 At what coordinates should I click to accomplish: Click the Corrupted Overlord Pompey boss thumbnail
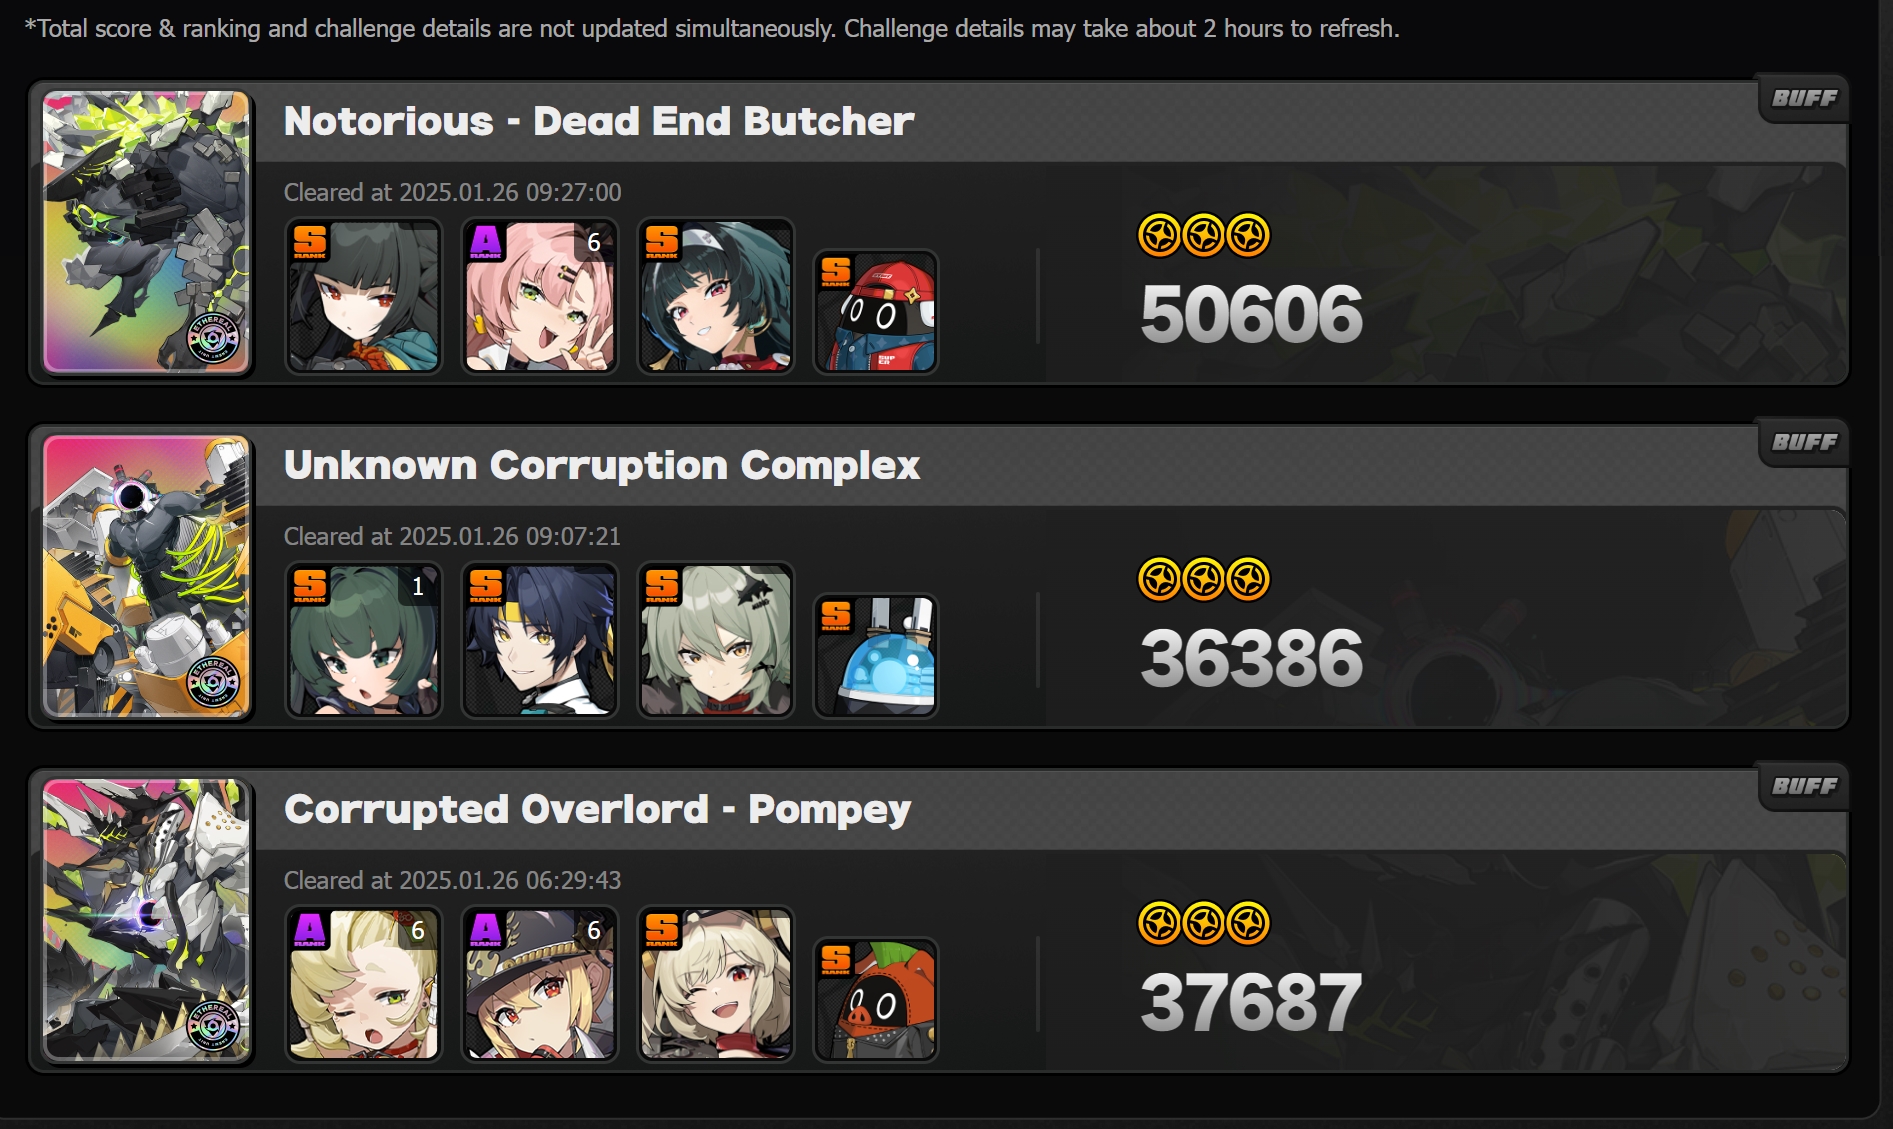pyautogui.click(x=146, y=919)
